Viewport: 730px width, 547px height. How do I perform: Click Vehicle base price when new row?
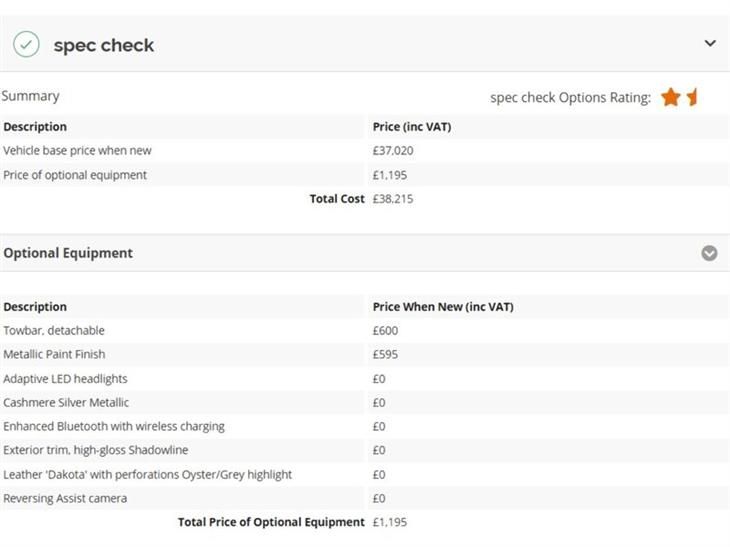(x=365, y=150)
